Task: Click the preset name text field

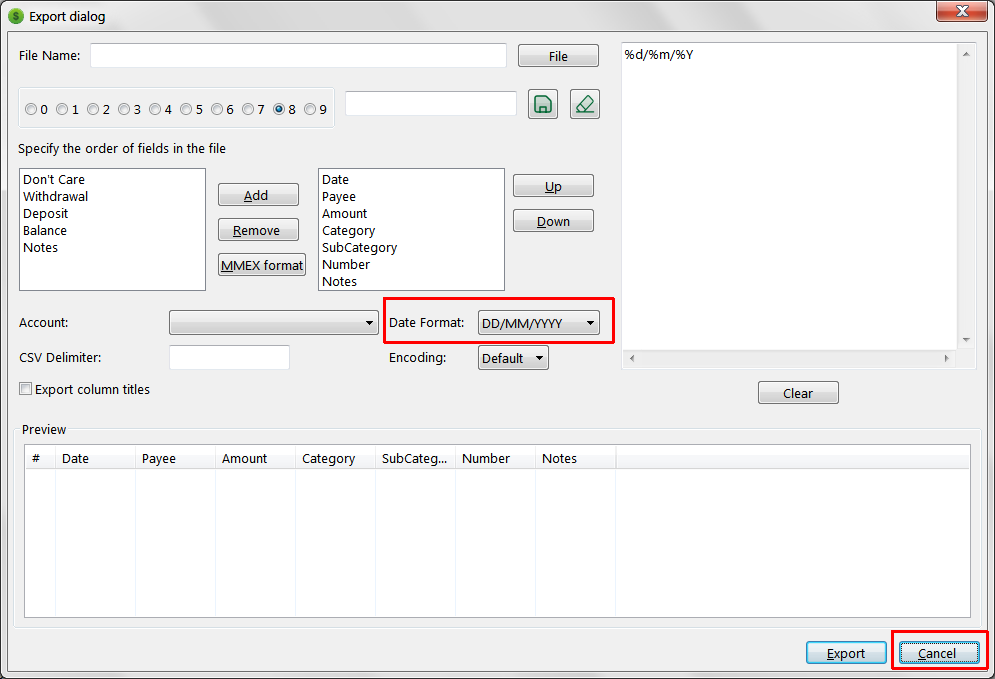Action: tap(431, 103)
